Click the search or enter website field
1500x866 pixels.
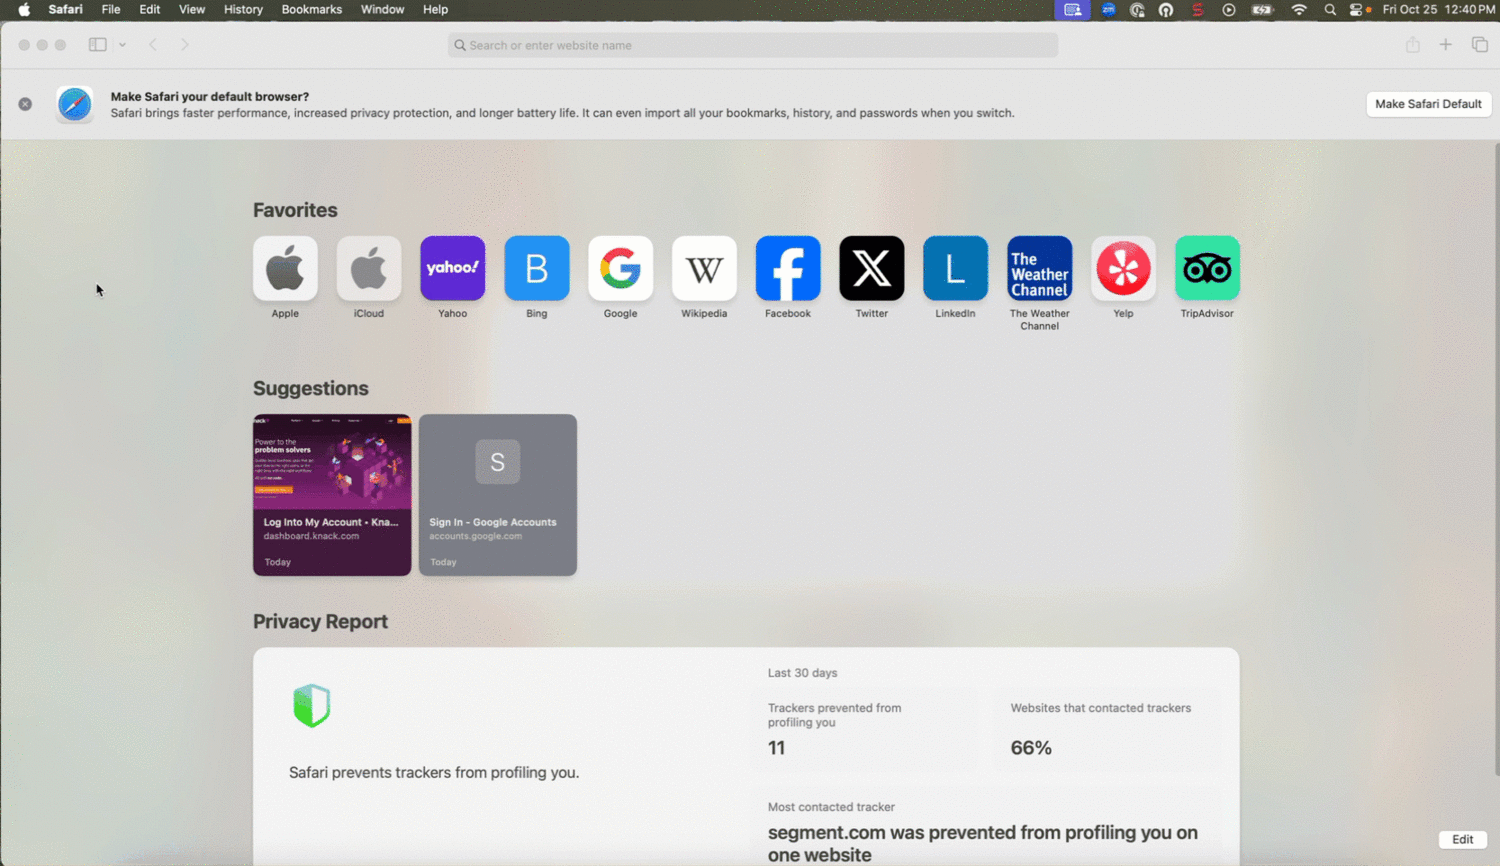(x=752, y=45)
